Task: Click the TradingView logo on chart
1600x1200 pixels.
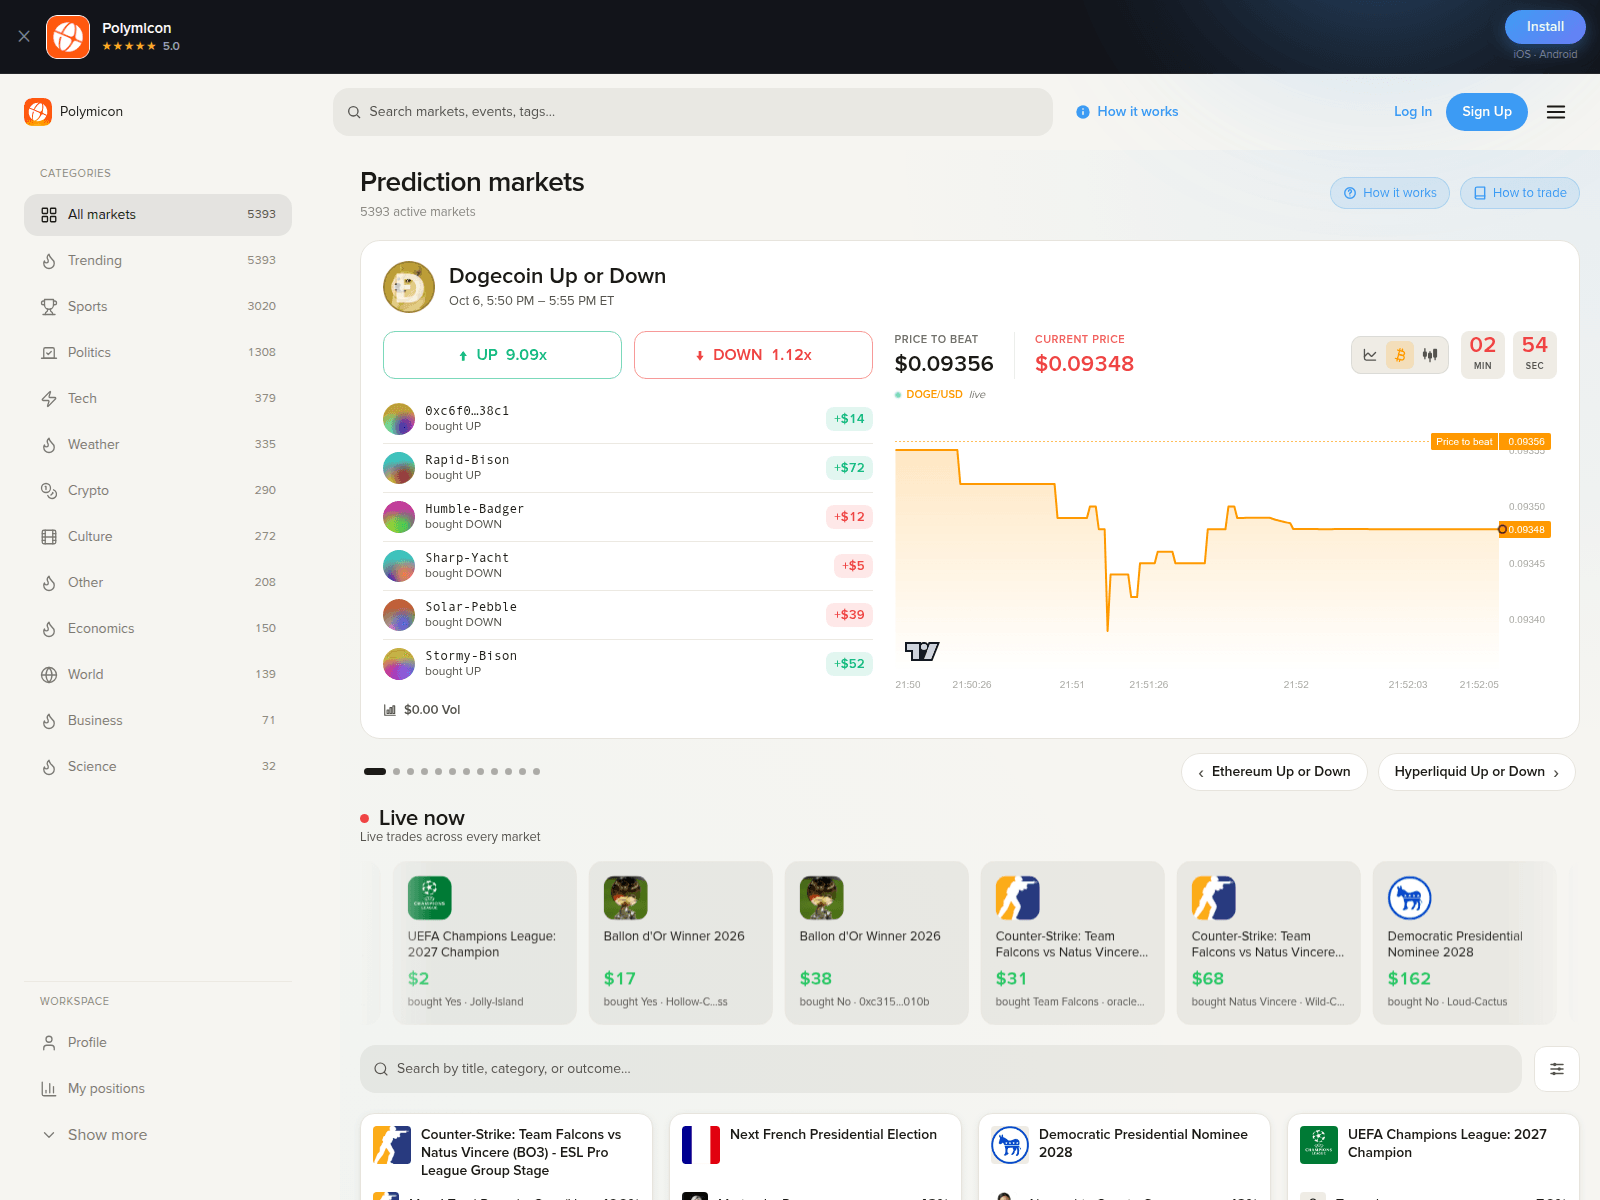Action: pyautogui.click(x=922, y=651)
